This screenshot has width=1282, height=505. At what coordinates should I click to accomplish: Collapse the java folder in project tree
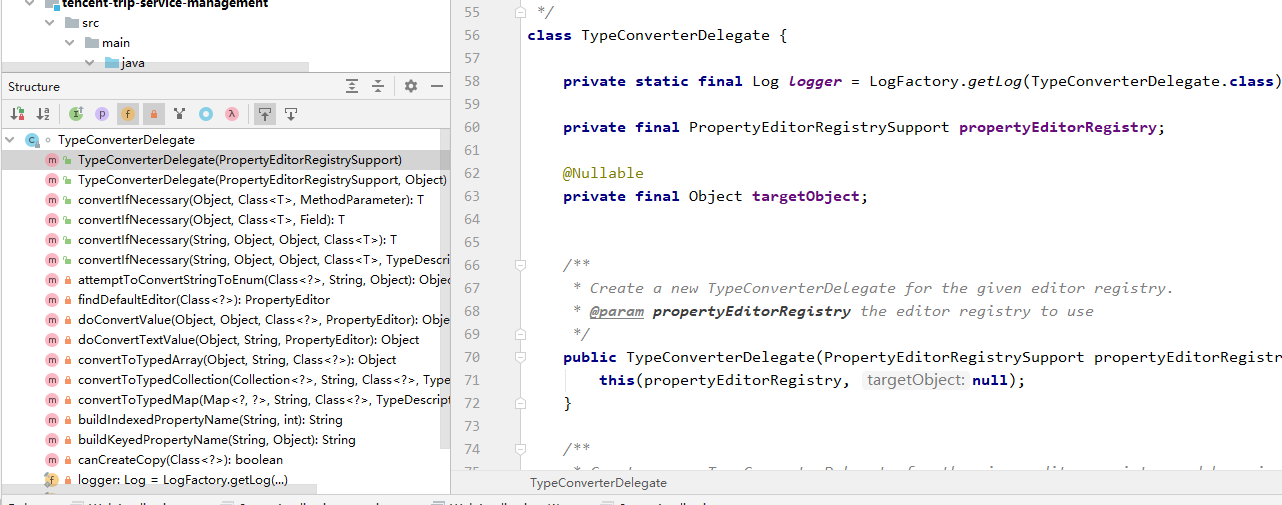click(89, 63)
